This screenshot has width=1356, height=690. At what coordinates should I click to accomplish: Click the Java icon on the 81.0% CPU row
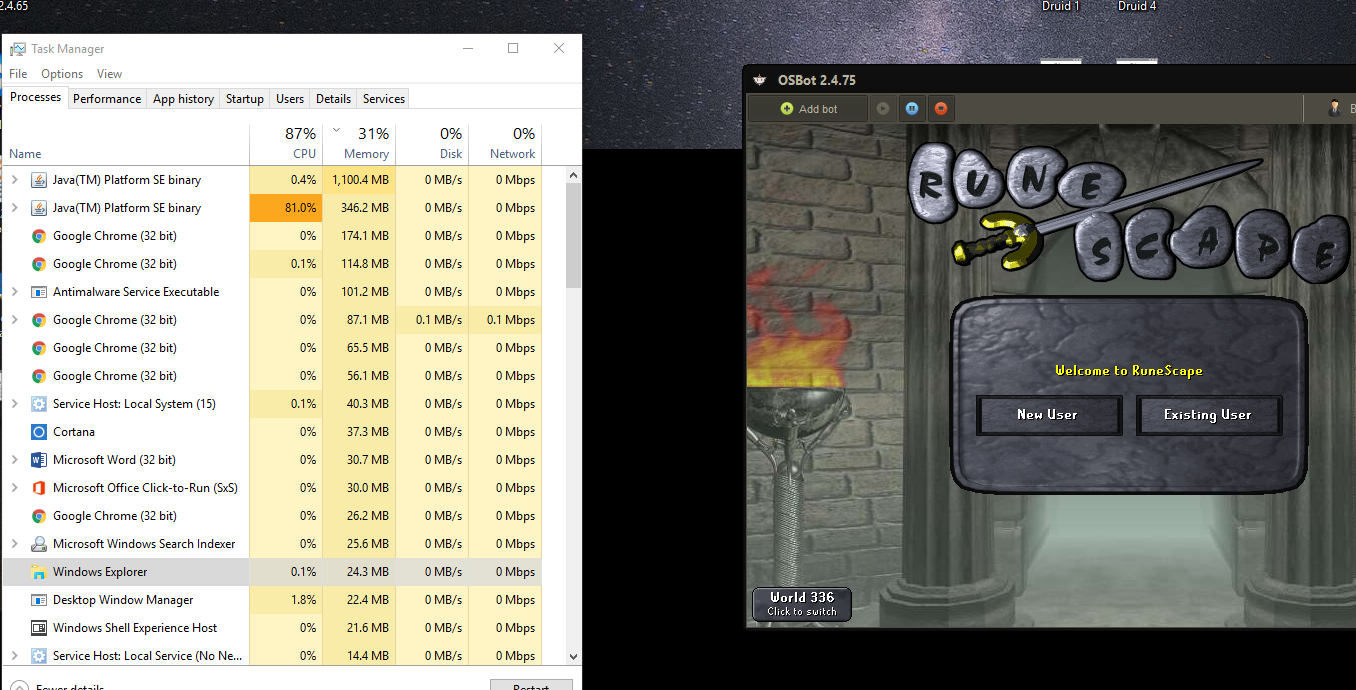click(39, 208)
